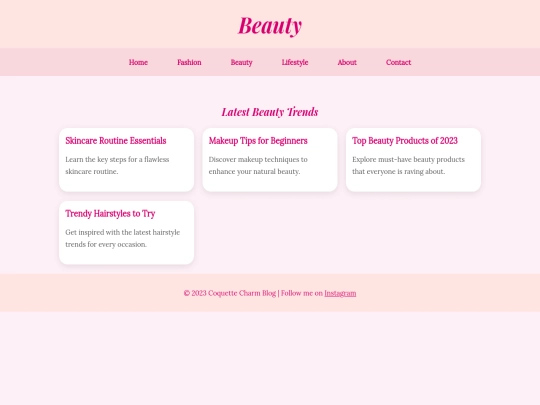The image size is (540, 405).
Task: Select Beauty in the navigation bar
Action: click(x=241, y=62)
